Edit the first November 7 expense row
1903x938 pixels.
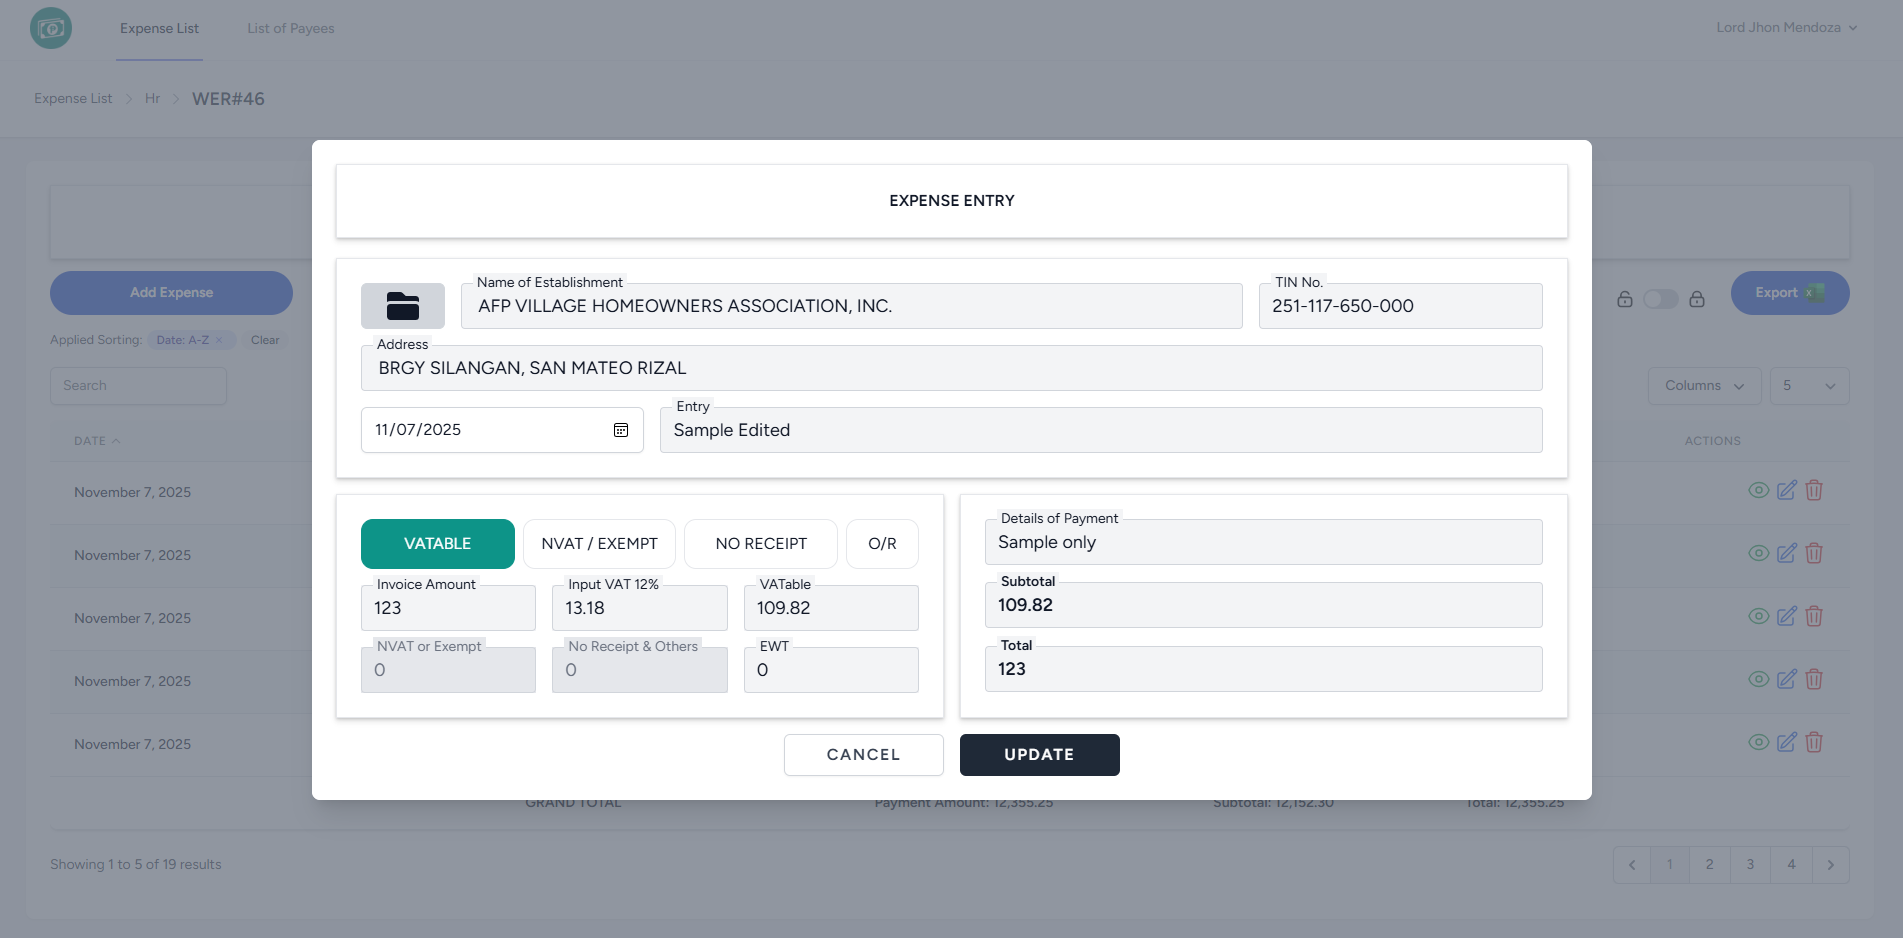(x=1787, y=490)
